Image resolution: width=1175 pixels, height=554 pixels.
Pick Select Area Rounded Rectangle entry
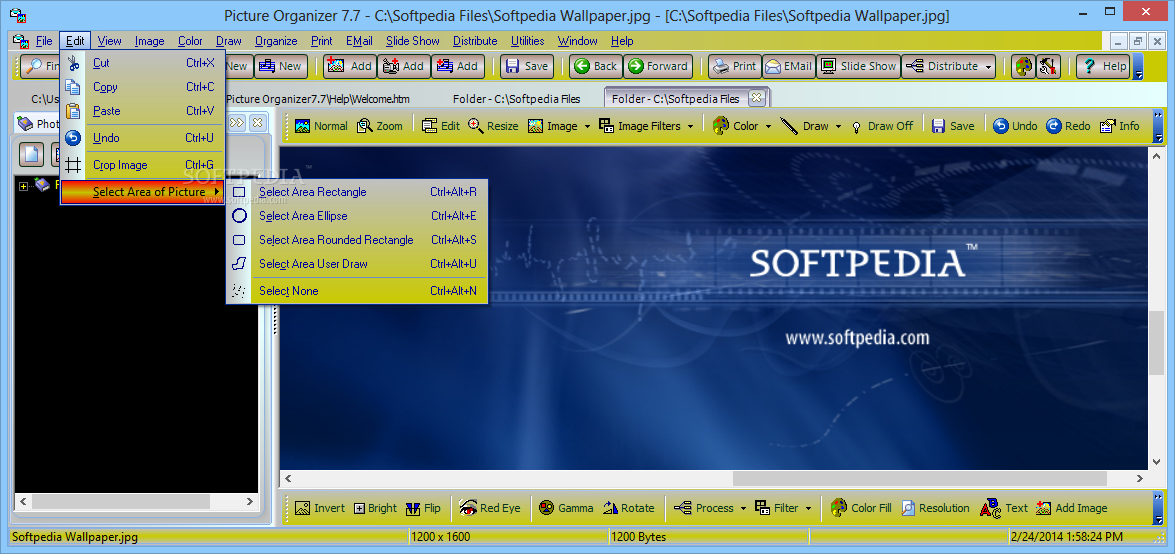(x=357, y=240)
